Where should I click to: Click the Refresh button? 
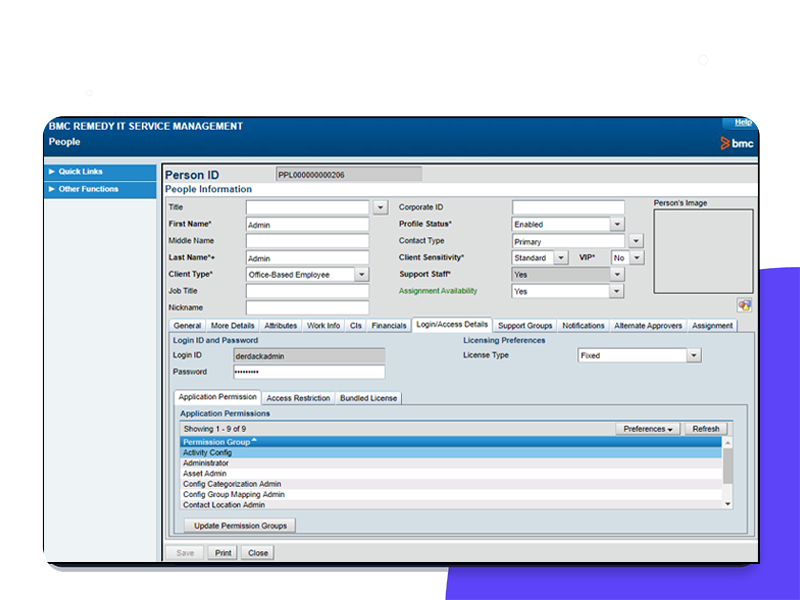tap(706, 429)
